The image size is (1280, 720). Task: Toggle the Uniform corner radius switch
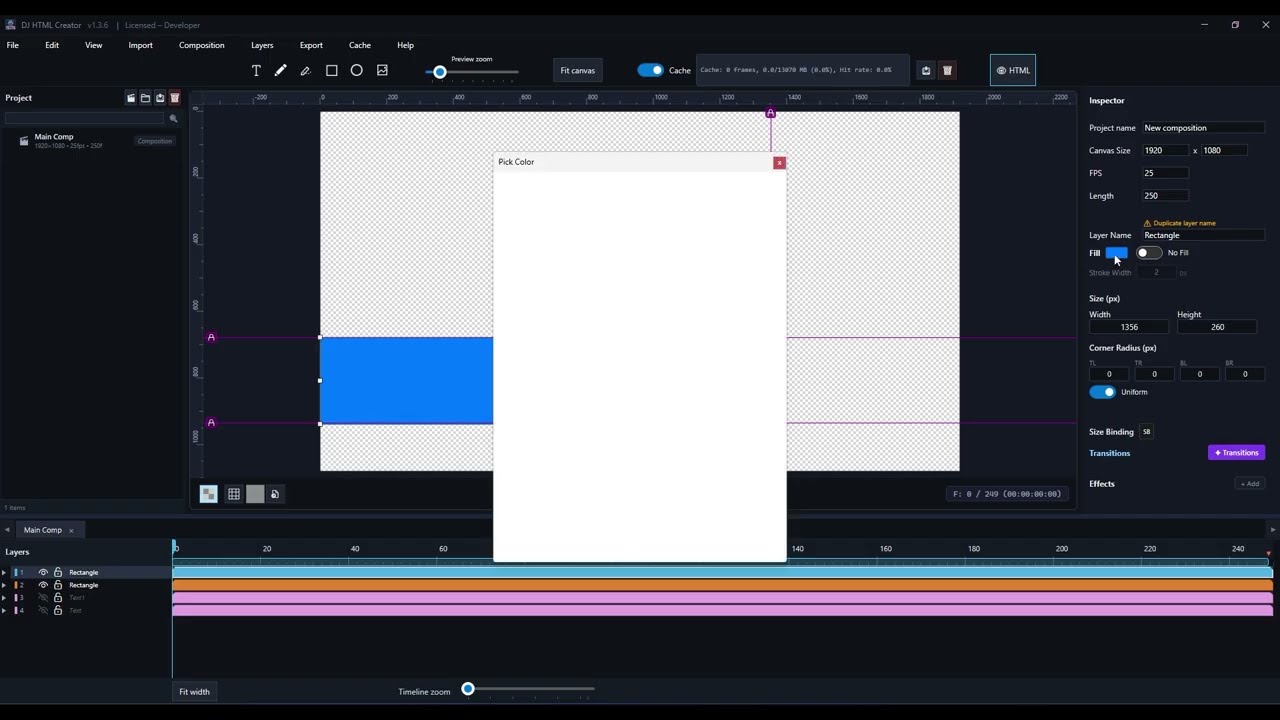(1102, 392)
